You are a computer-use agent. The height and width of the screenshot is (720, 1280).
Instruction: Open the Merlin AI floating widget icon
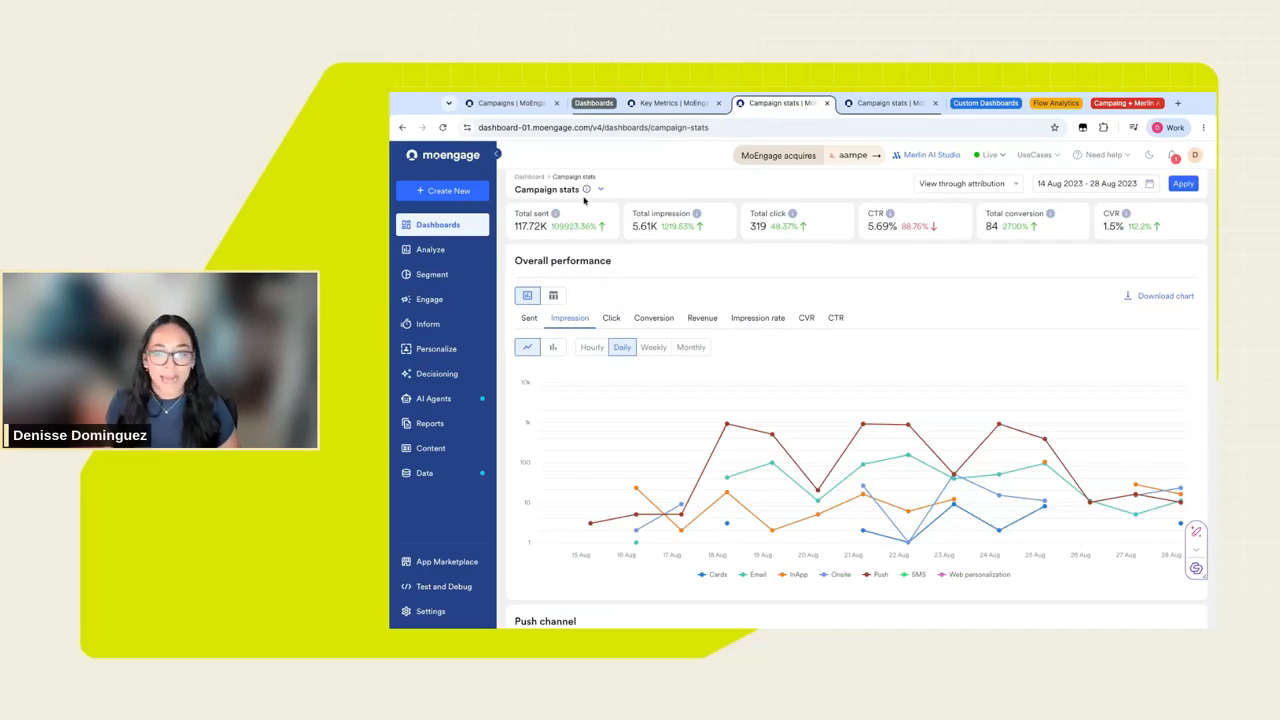[x=1196, y=532]
